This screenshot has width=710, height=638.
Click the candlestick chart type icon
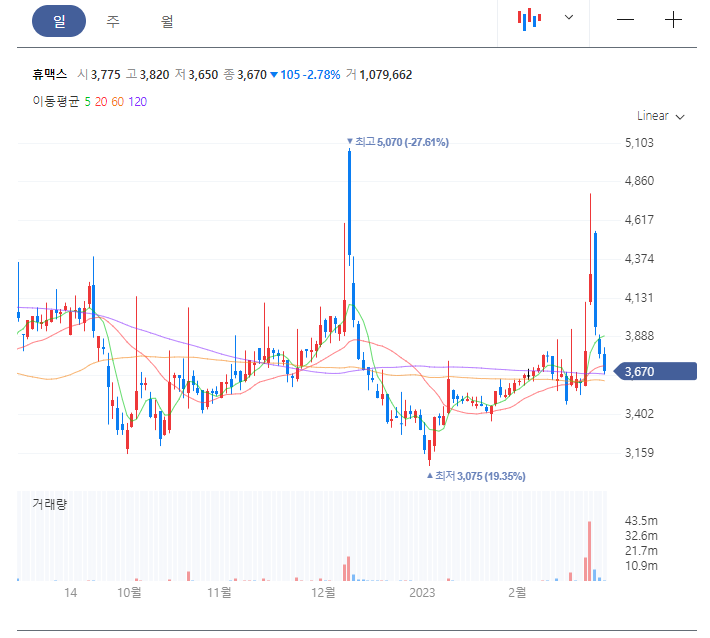tap(529, 19)
